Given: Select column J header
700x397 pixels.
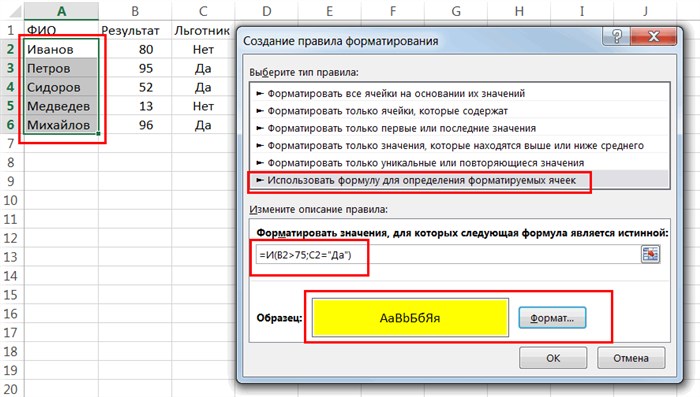Looking at the screenshot, I should [646, 11].
